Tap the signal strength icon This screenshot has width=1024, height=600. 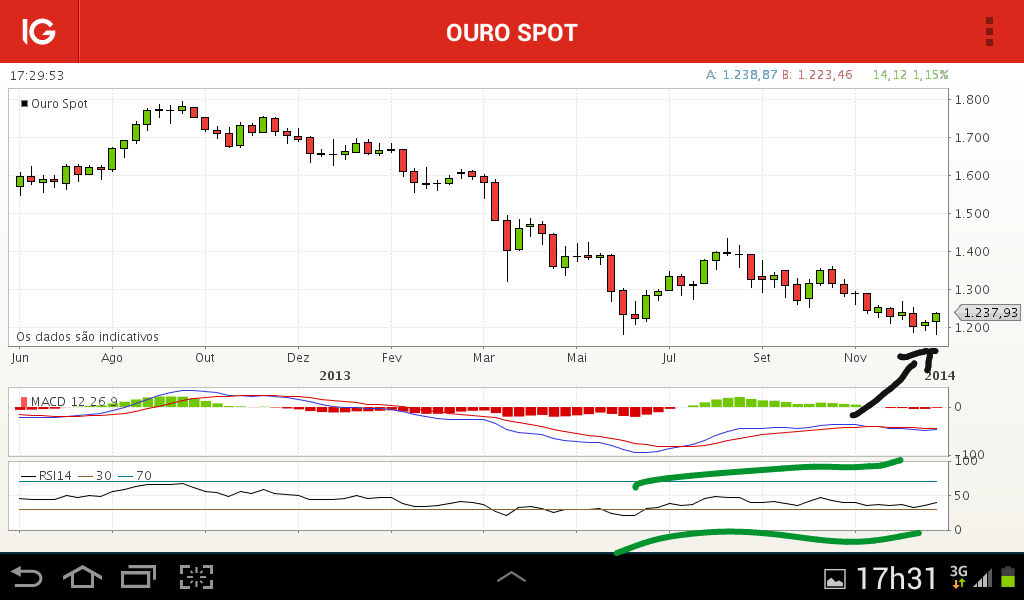[983, 578]
